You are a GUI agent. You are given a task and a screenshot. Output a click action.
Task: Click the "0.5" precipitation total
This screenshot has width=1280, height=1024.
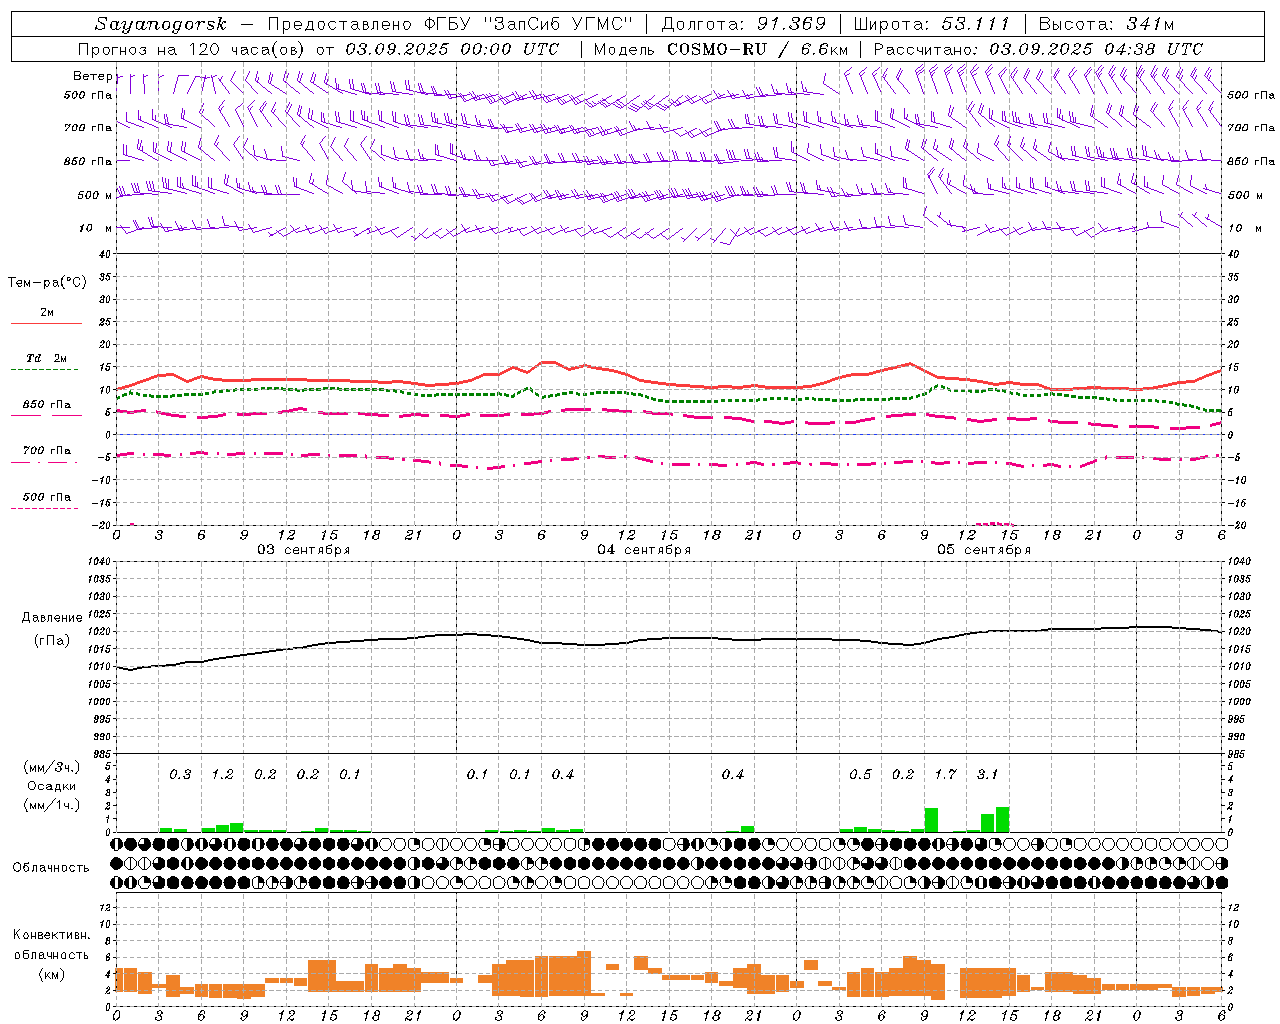click(860, 774)
